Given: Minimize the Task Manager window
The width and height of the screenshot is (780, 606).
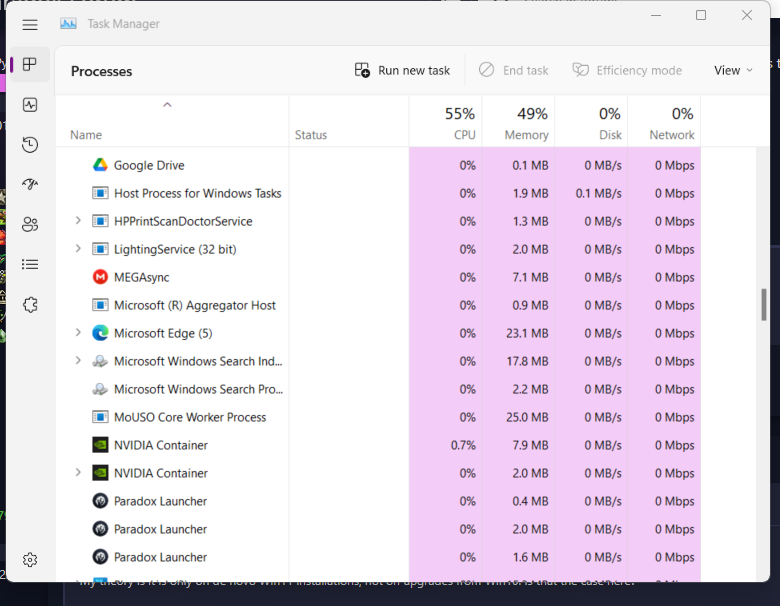Looking at the screenshot, I should coord(656,15).
